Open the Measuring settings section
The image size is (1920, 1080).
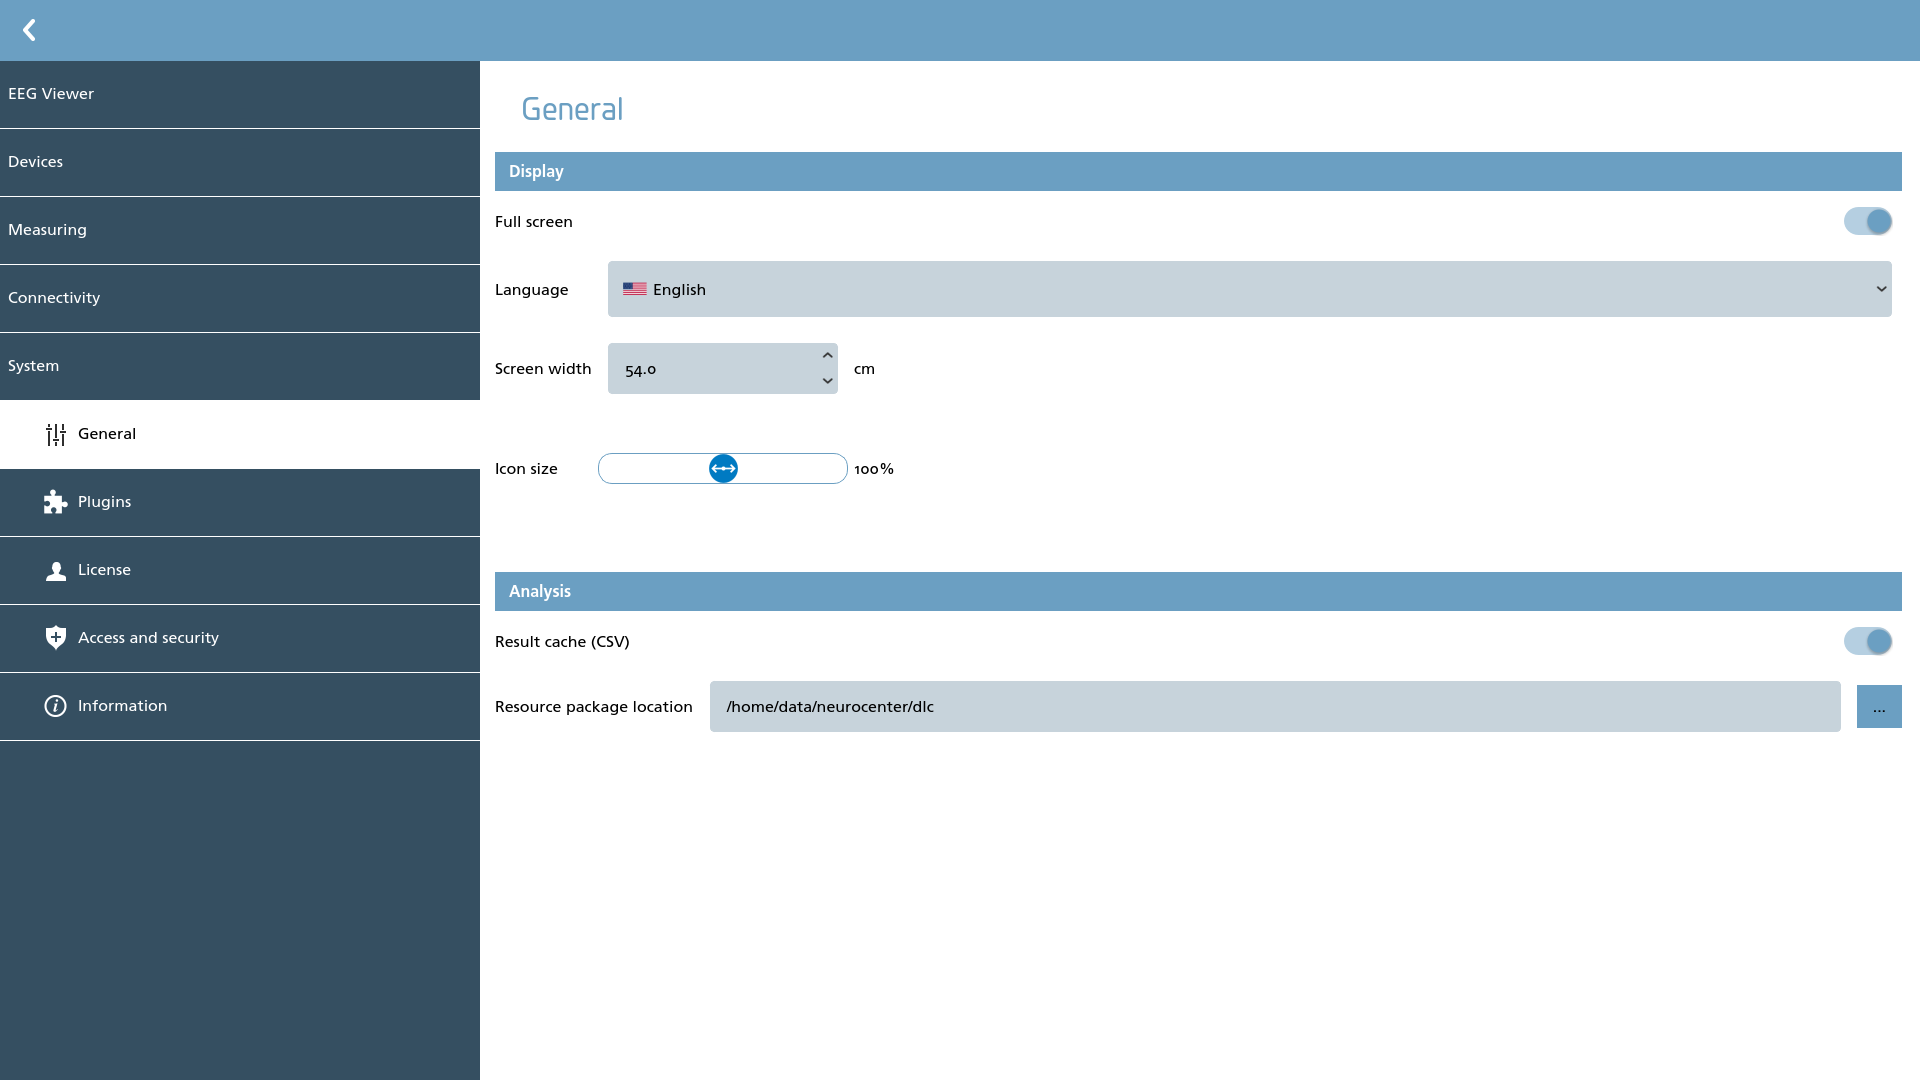(x=240, y=230)
